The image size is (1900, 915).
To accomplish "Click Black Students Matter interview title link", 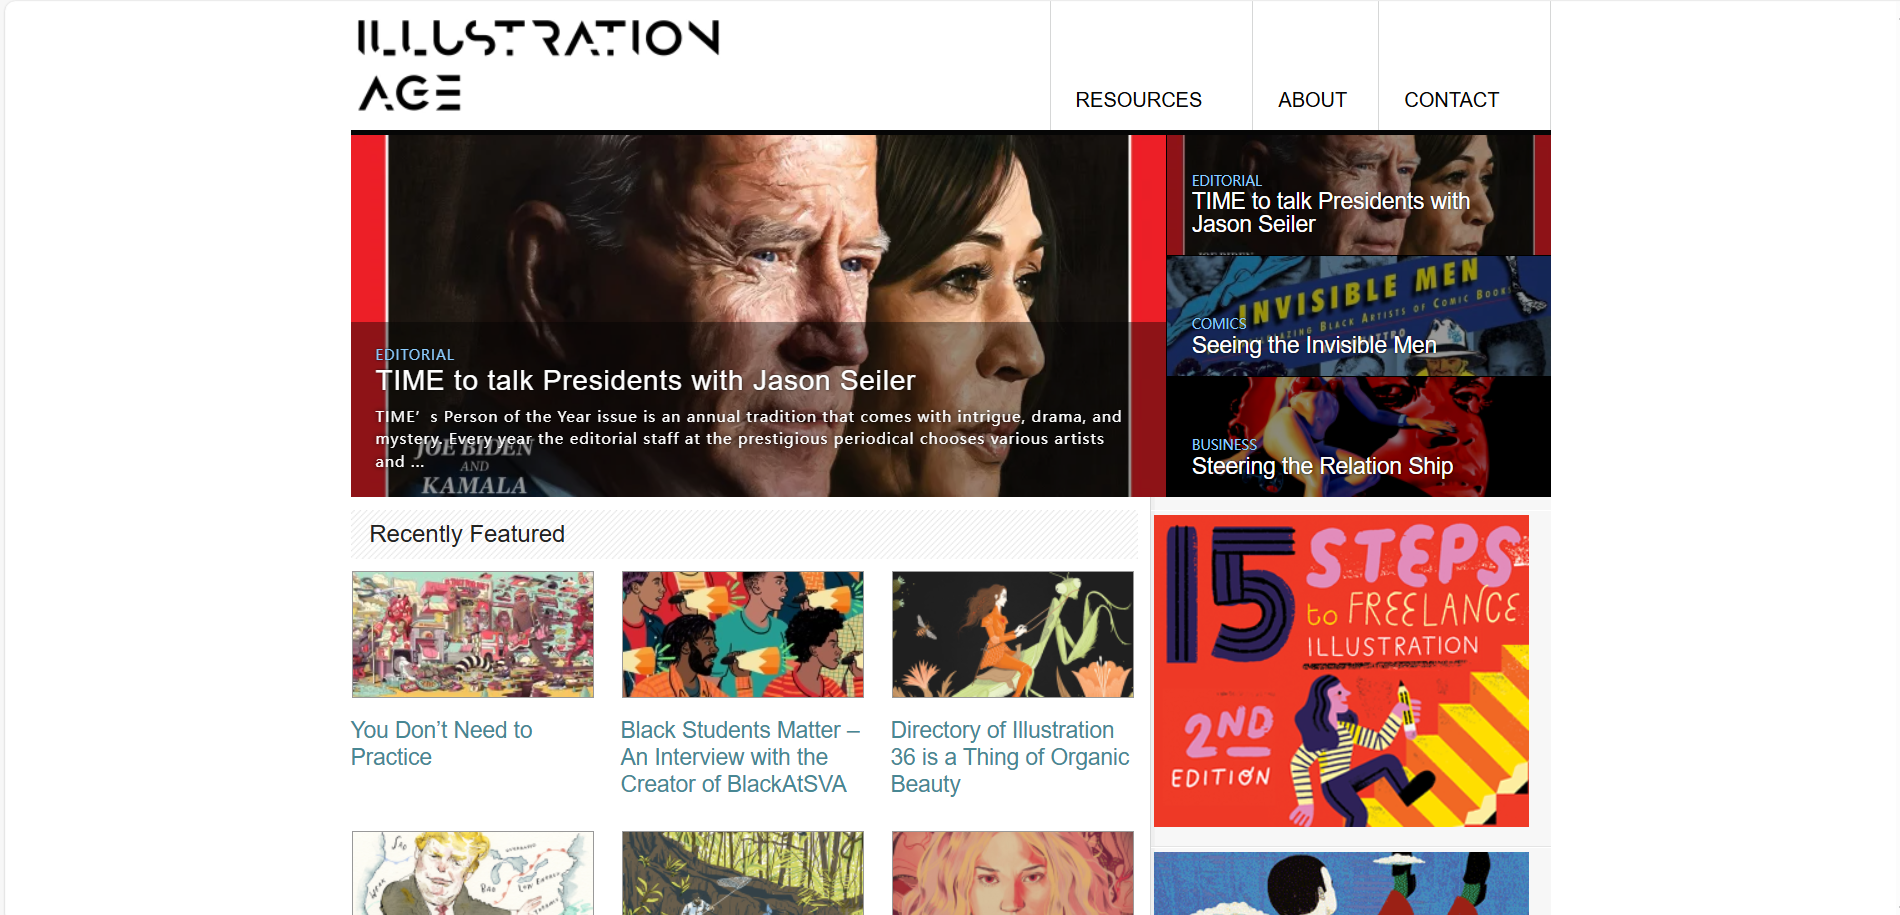I will tap(740, 757).
